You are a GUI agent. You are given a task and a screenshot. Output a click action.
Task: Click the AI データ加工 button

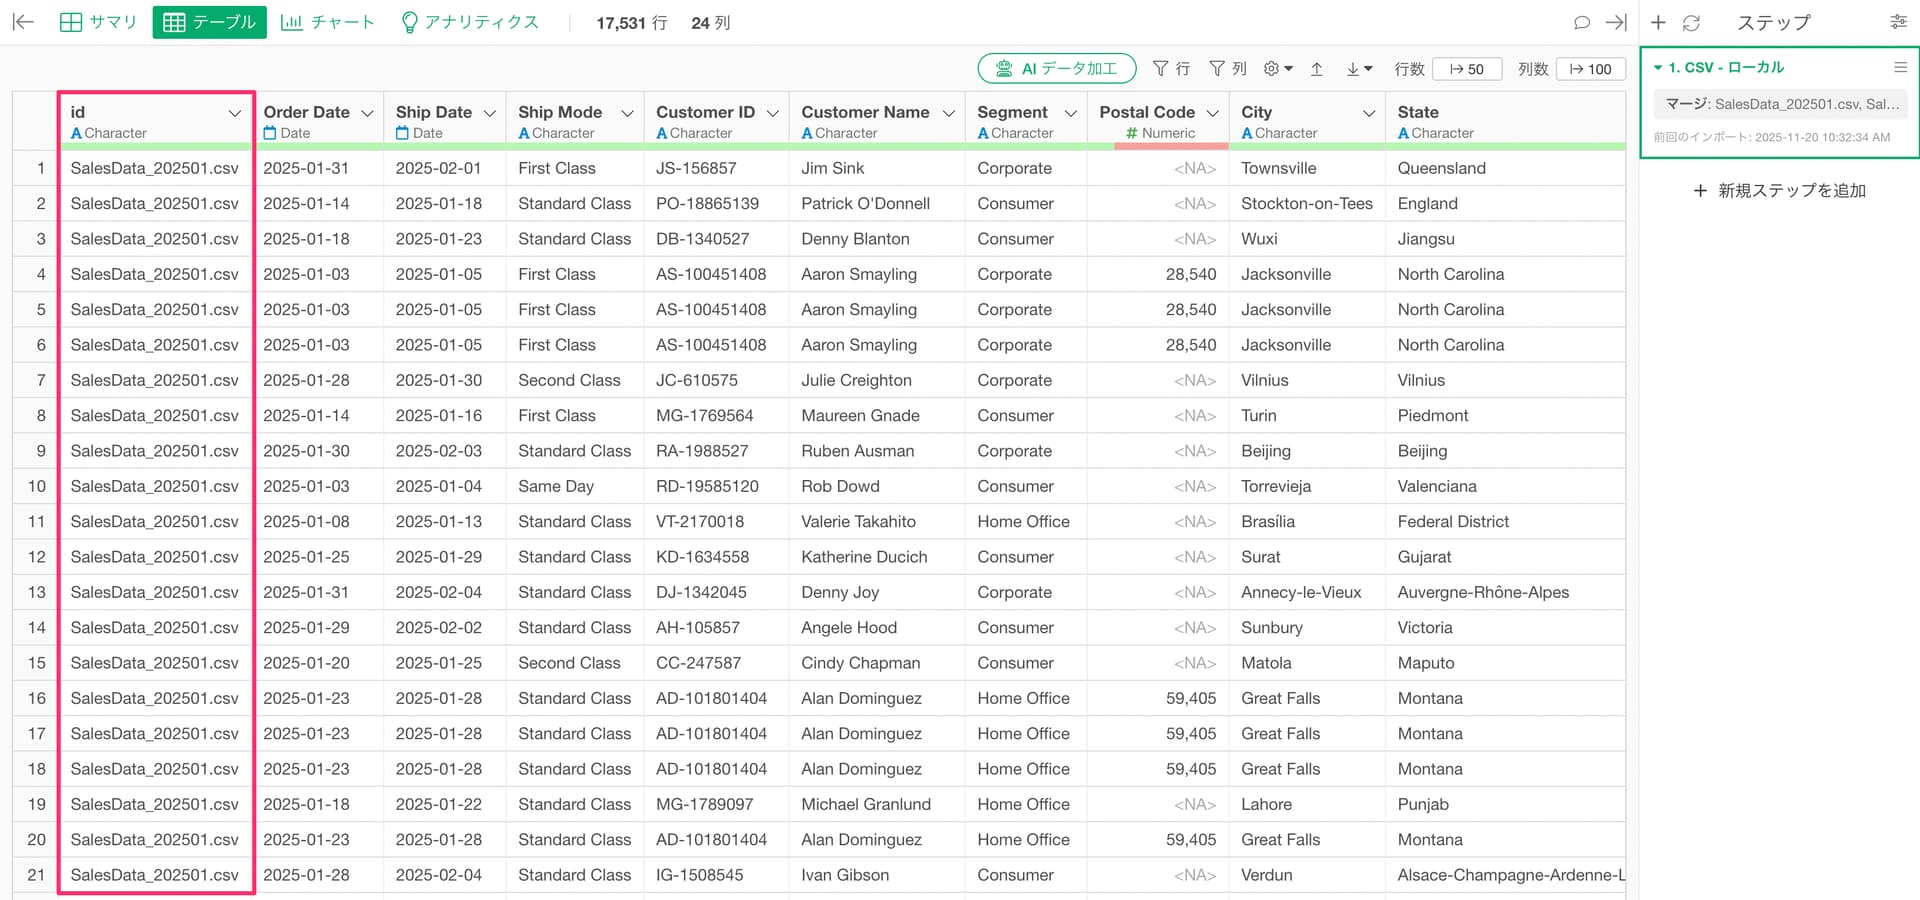(1057, 68)
